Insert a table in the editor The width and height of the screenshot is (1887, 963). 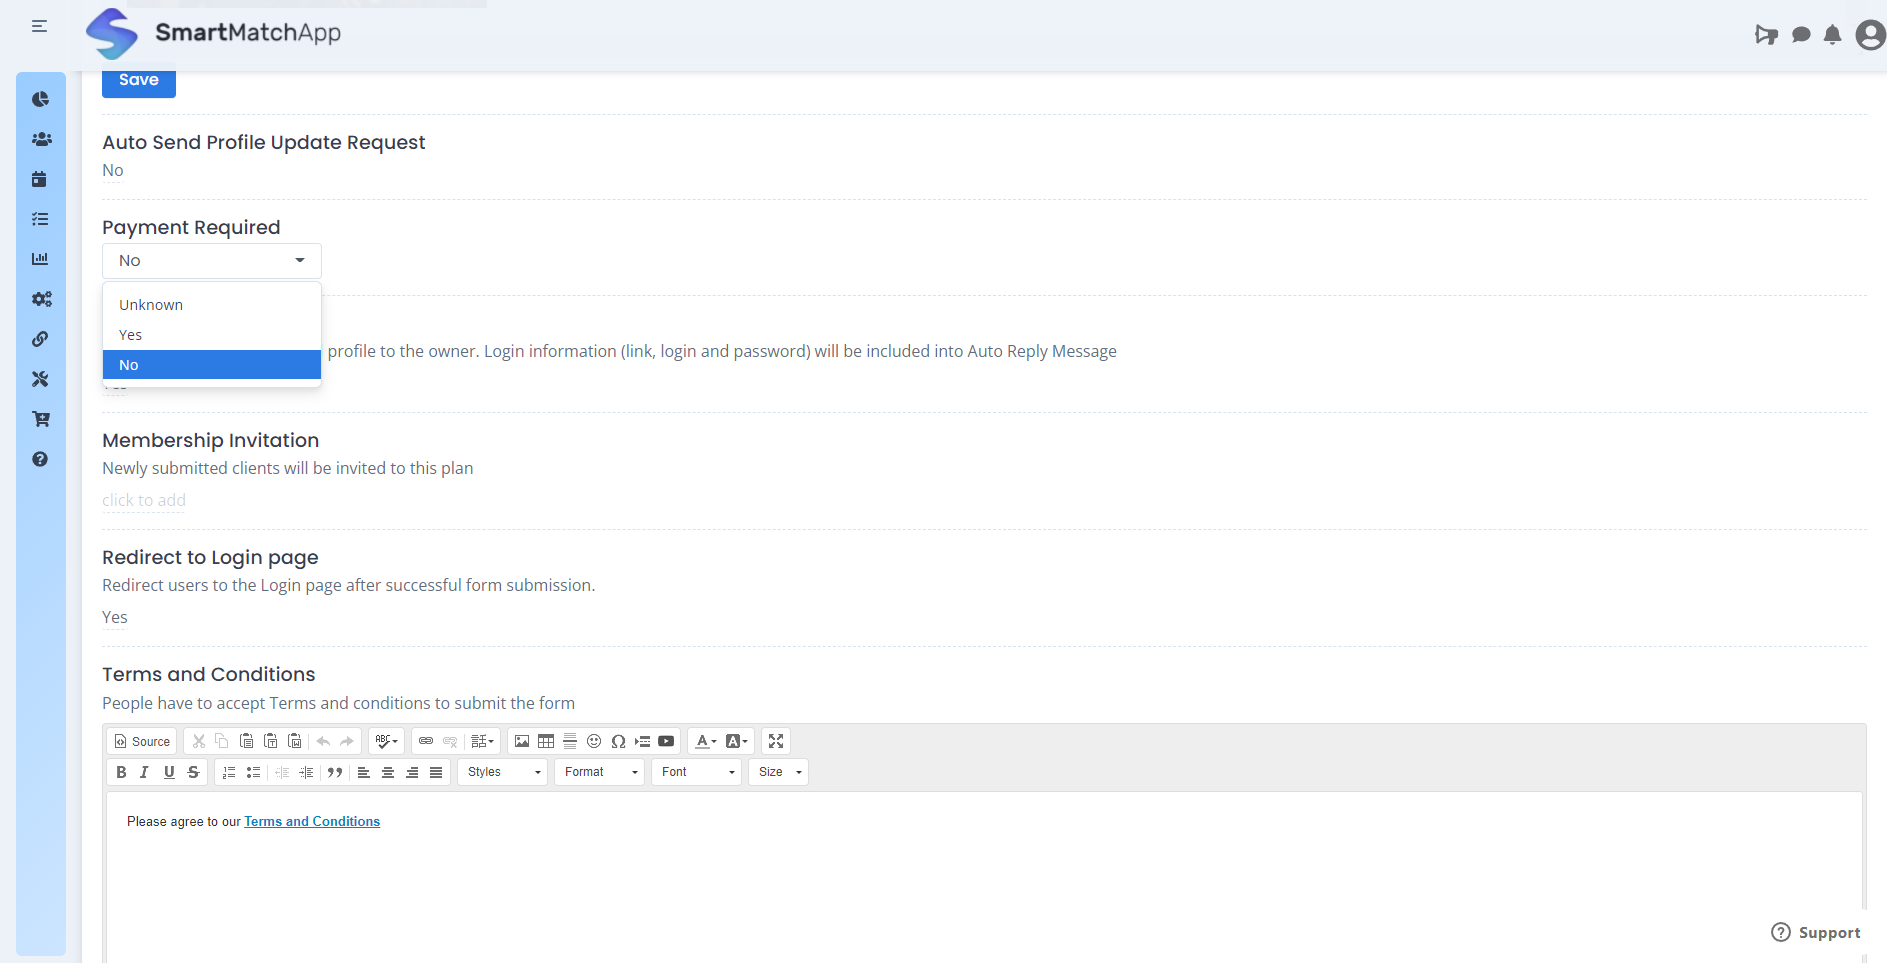point(546,741)
